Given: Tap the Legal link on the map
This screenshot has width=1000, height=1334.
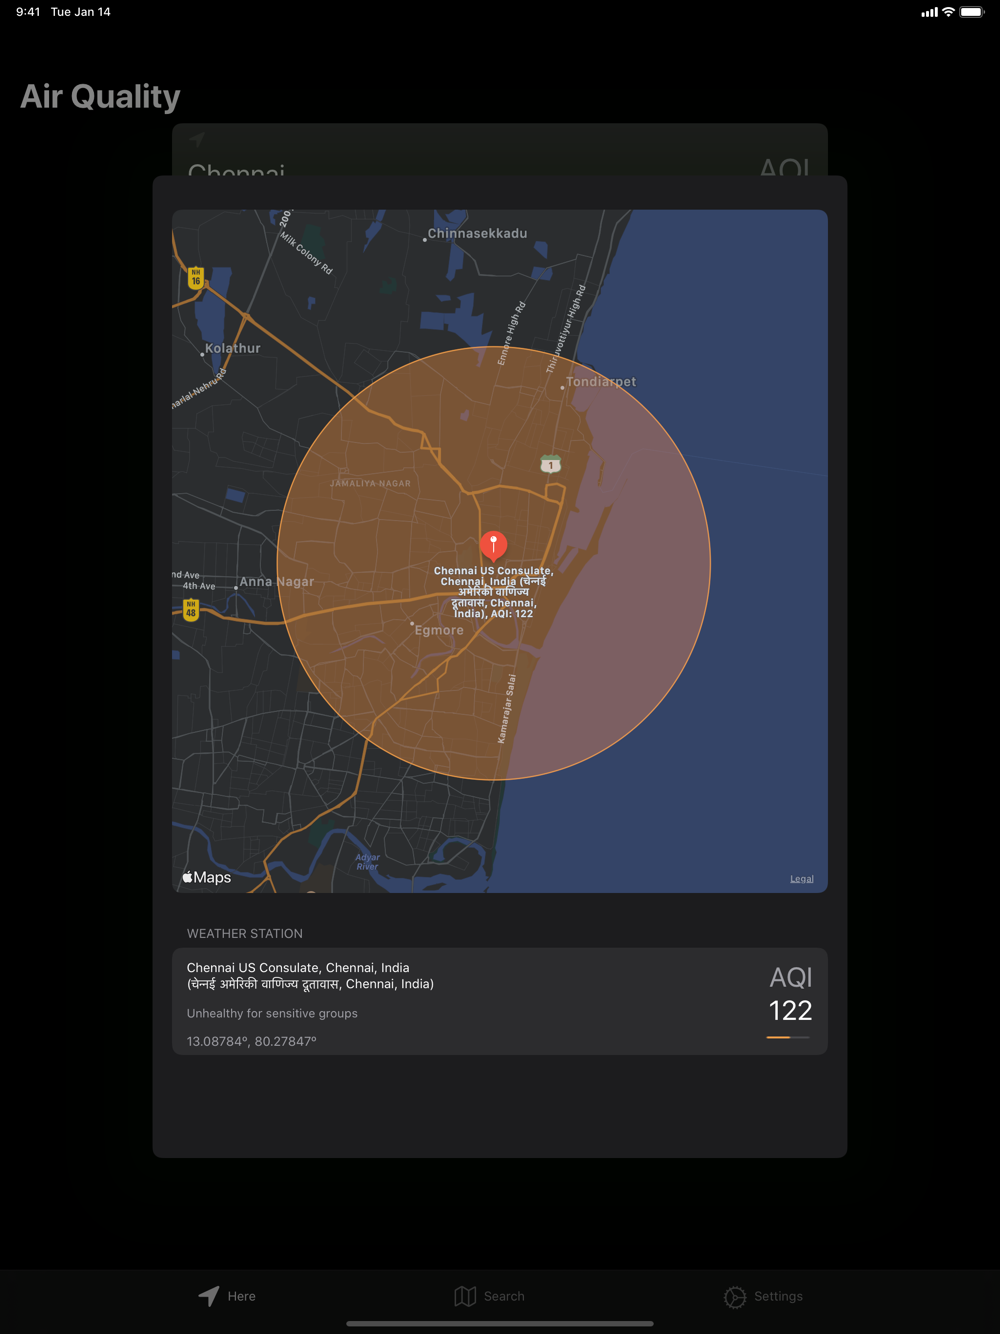Looking at the screenshot, I should (802, 879).
